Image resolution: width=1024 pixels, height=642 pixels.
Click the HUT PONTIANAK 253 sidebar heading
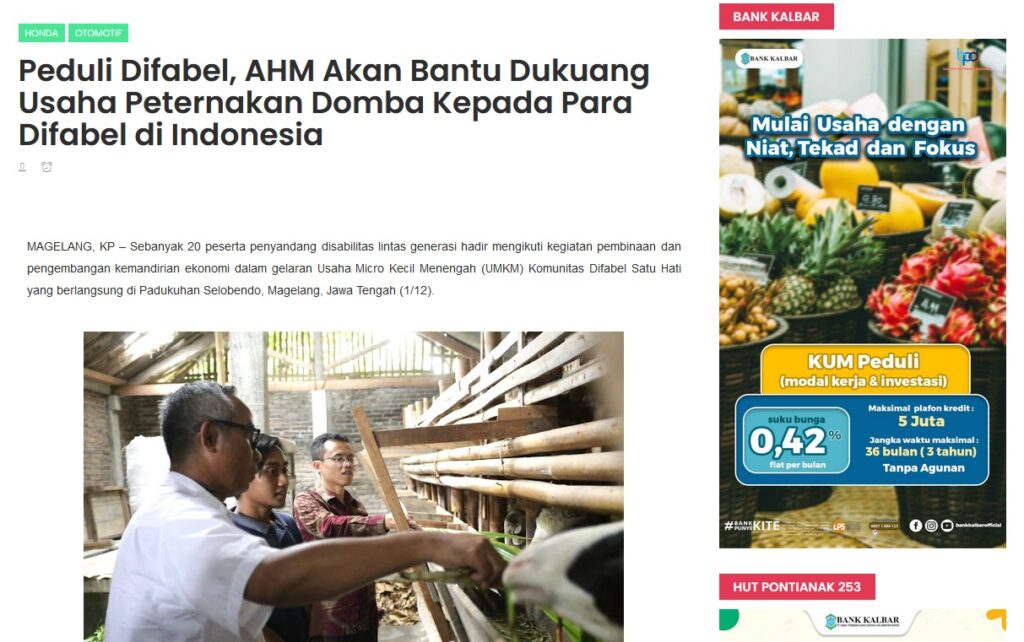click(797, 586)
